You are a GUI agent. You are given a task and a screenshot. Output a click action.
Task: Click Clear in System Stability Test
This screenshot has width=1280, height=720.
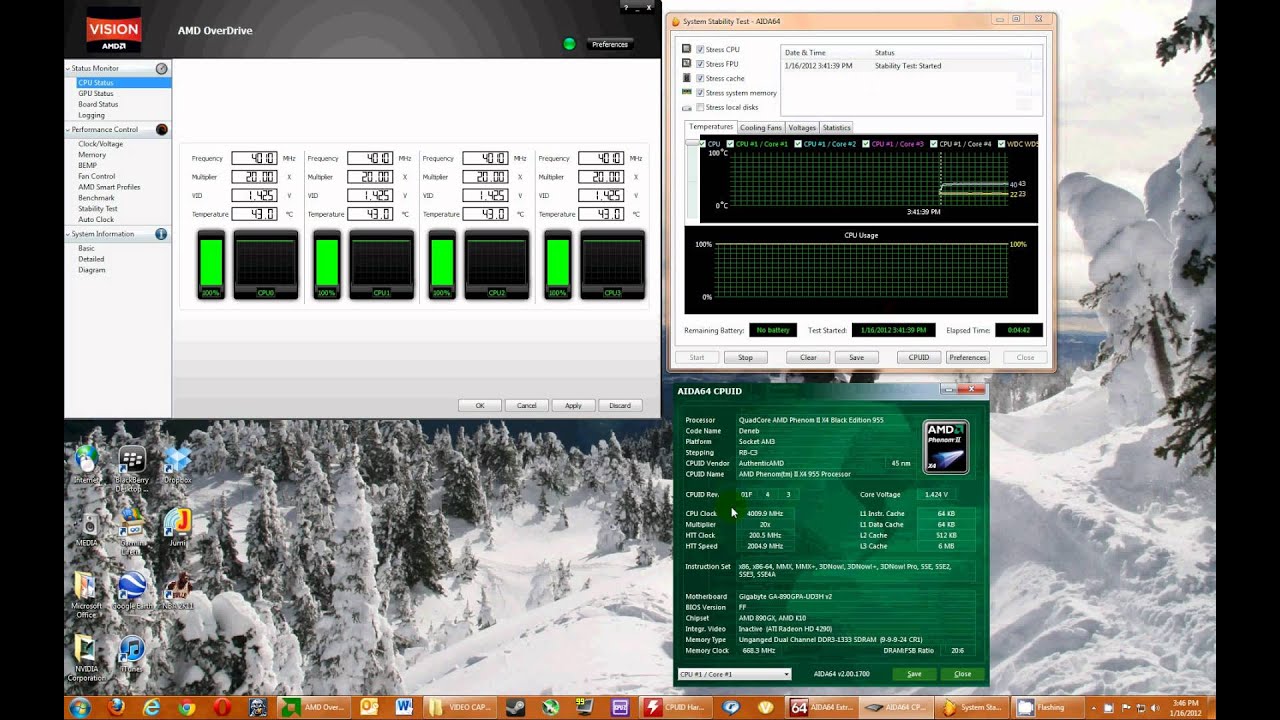point(808,357)
